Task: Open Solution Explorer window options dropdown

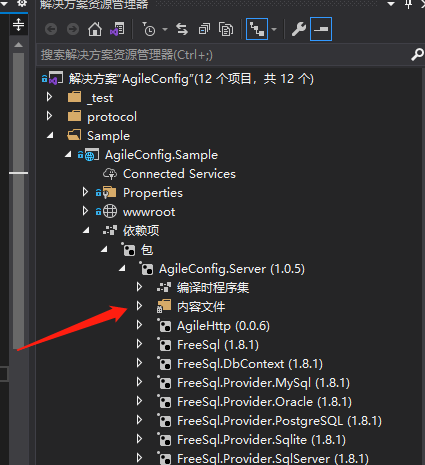Action: point(391,4)
